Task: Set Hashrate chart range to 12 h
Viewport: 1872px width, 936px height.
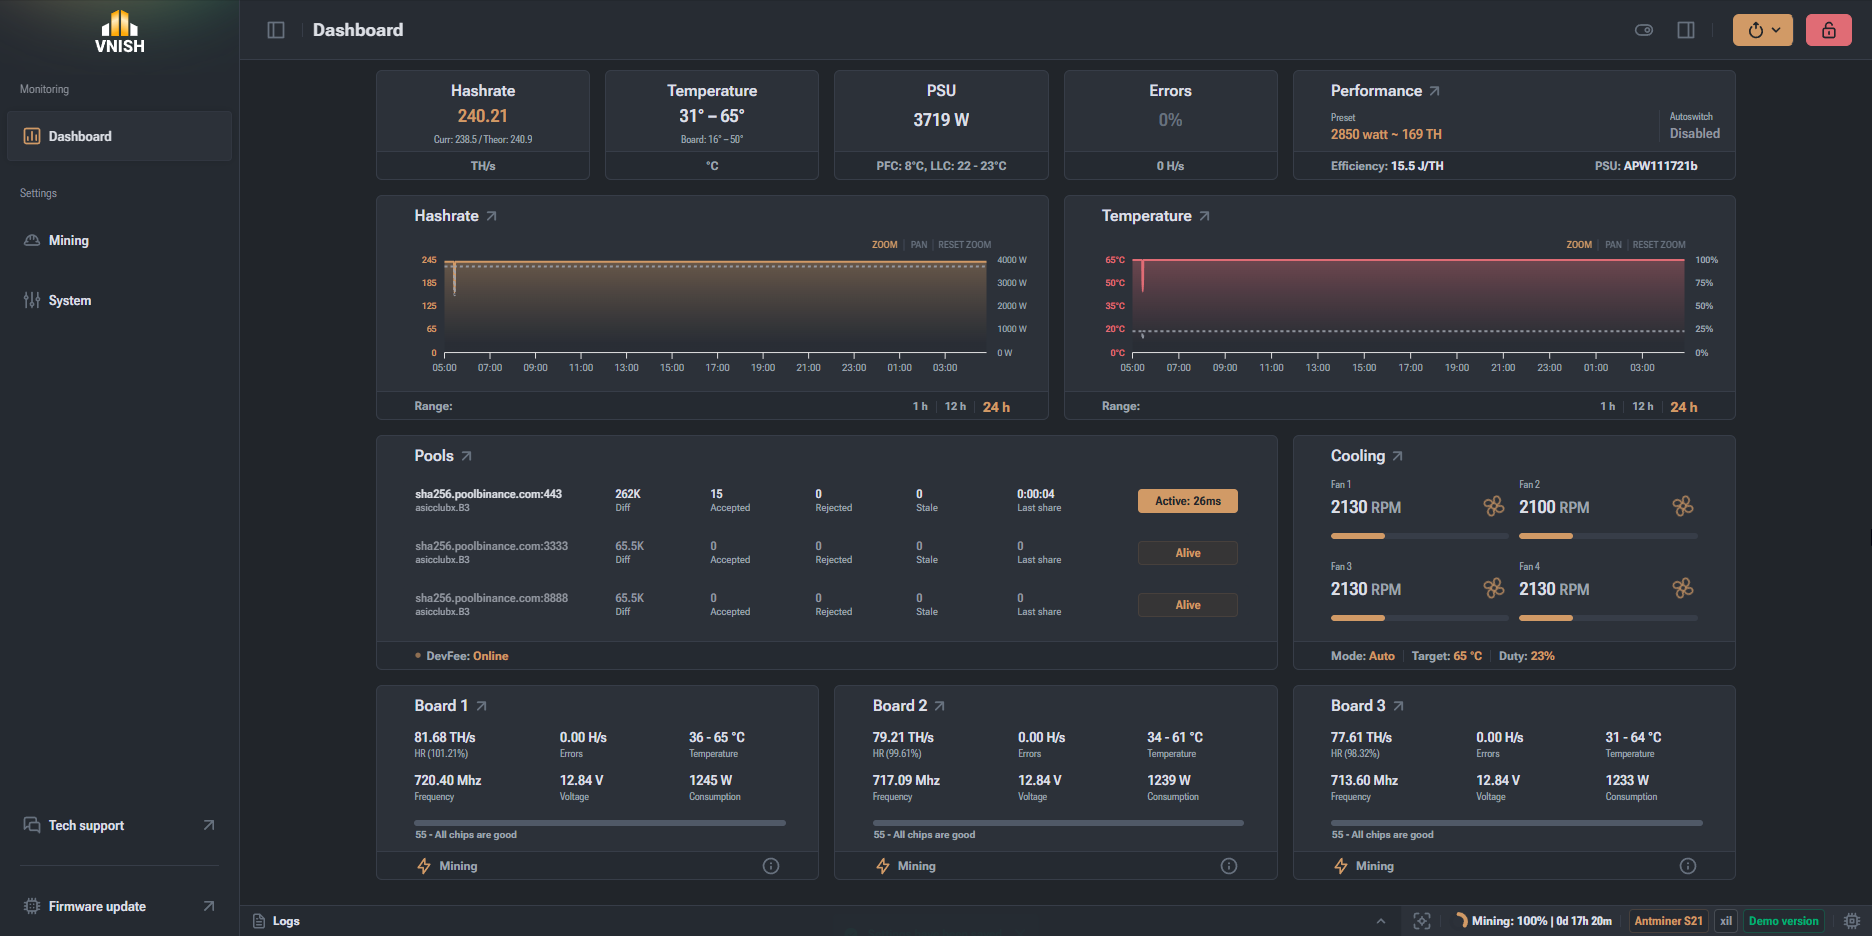Action: point(955,407)
